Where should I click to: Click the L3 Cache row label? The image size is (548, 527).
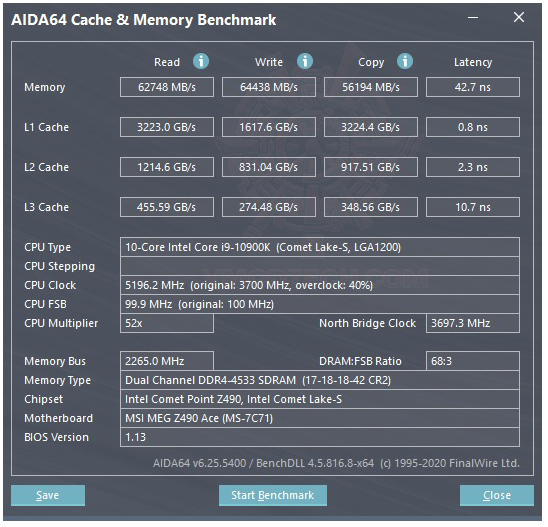[x=46, y=208]
